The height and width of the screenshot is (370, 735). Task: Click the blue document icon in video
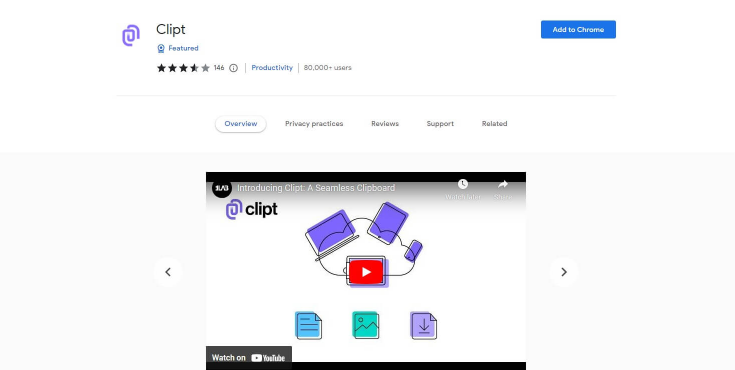click(x=308, y=325)
